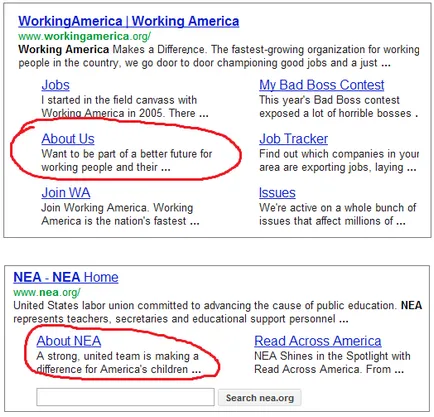Click the www.nea.org/ green URL
This screenshot has height=417, width=434.
click(47, 292)
